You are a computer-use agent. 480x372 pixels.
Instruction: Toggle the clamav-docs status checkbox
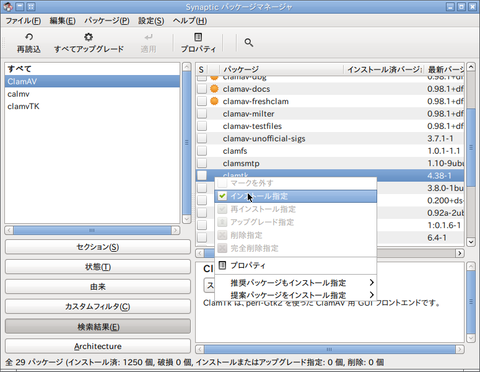(x=202, y=89)
